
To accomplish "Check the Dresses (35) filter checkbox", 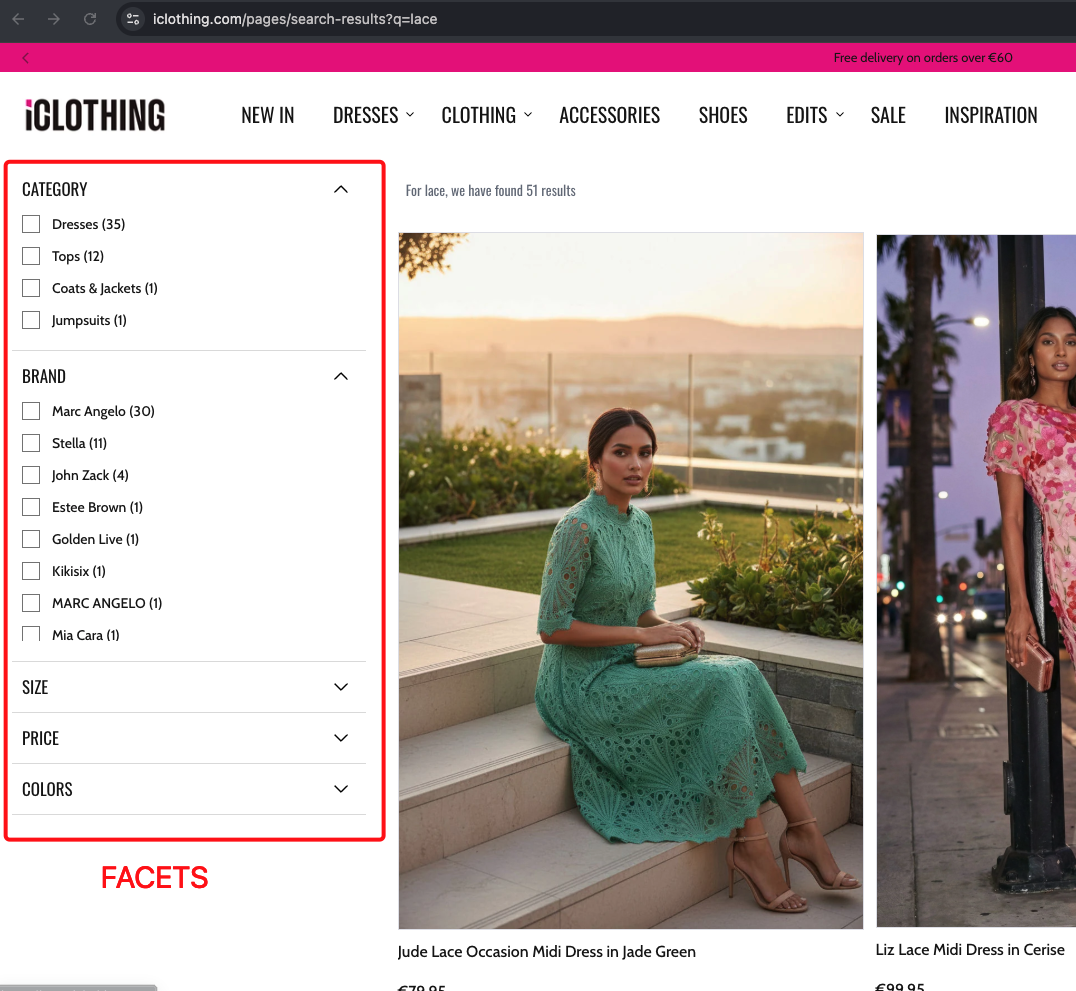I will 30,224.
